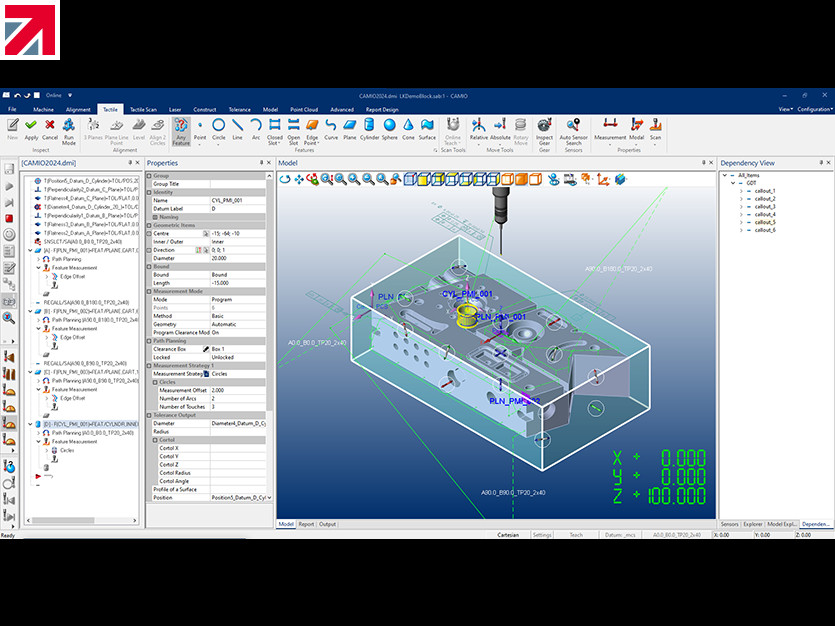The image size is (835, 626).
Task: Open the Sensors tab at bottom right
Action: pyautogui.click(x=730, y=524)
